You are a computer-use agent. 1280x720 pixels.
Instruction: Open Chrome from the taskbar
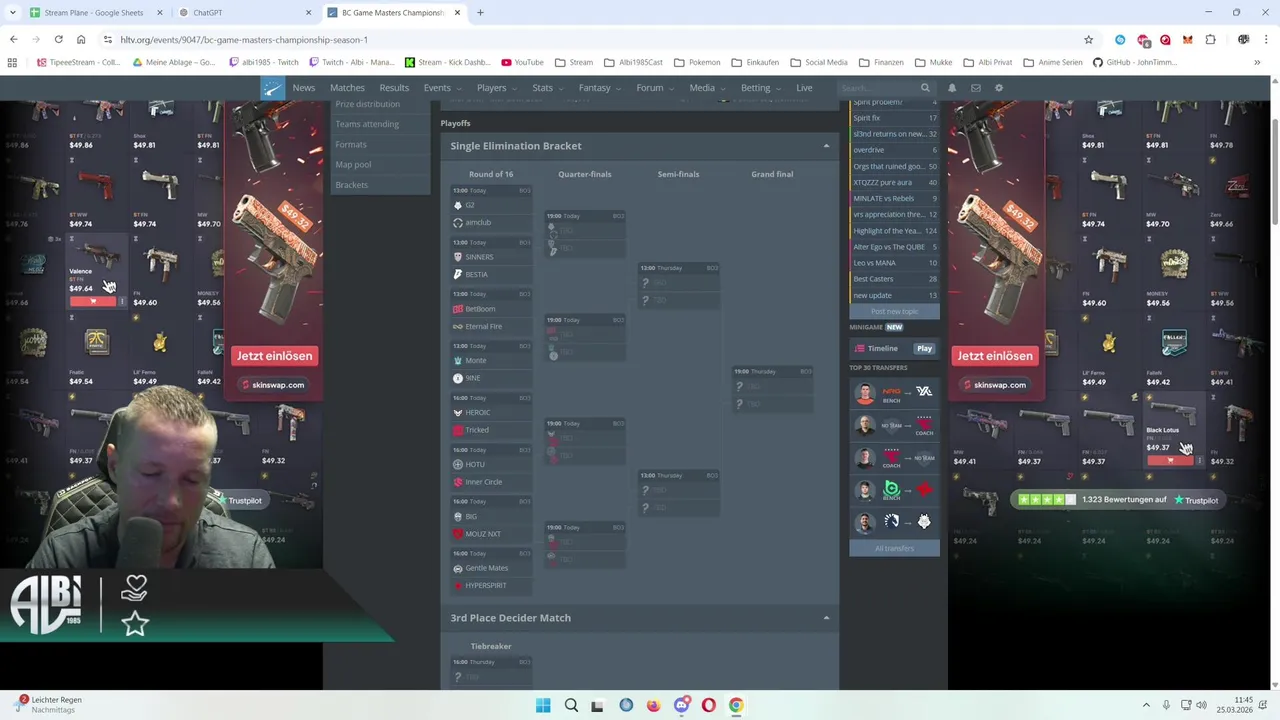pyautogui.click(x=736, y=705)
